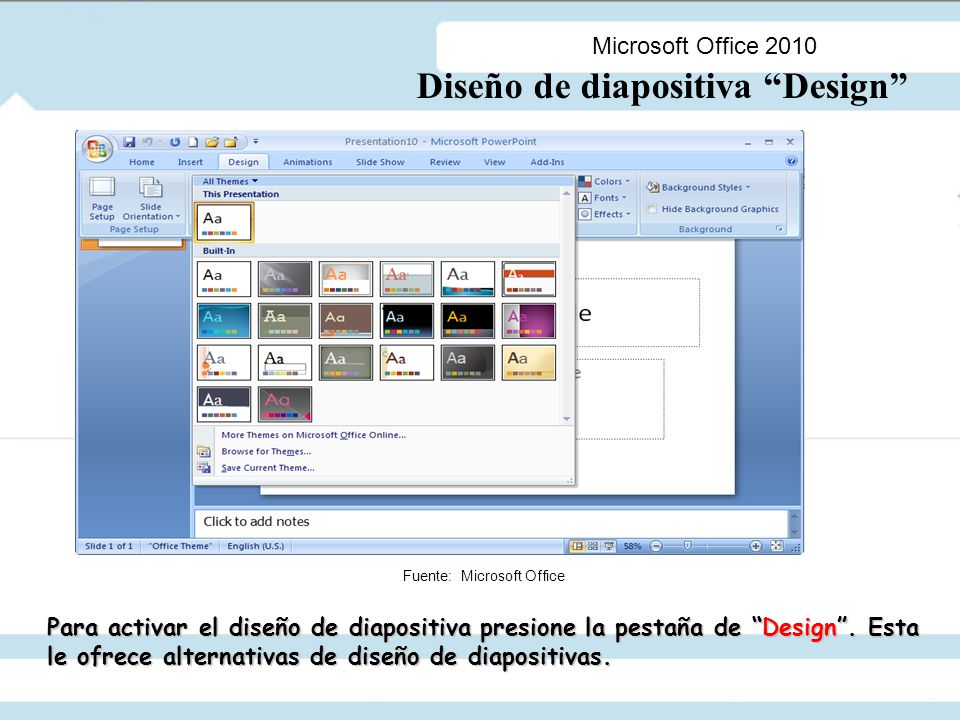Switch to the Insert tab
The height and width of the screenshot is (720, 960).
[190, 162]
